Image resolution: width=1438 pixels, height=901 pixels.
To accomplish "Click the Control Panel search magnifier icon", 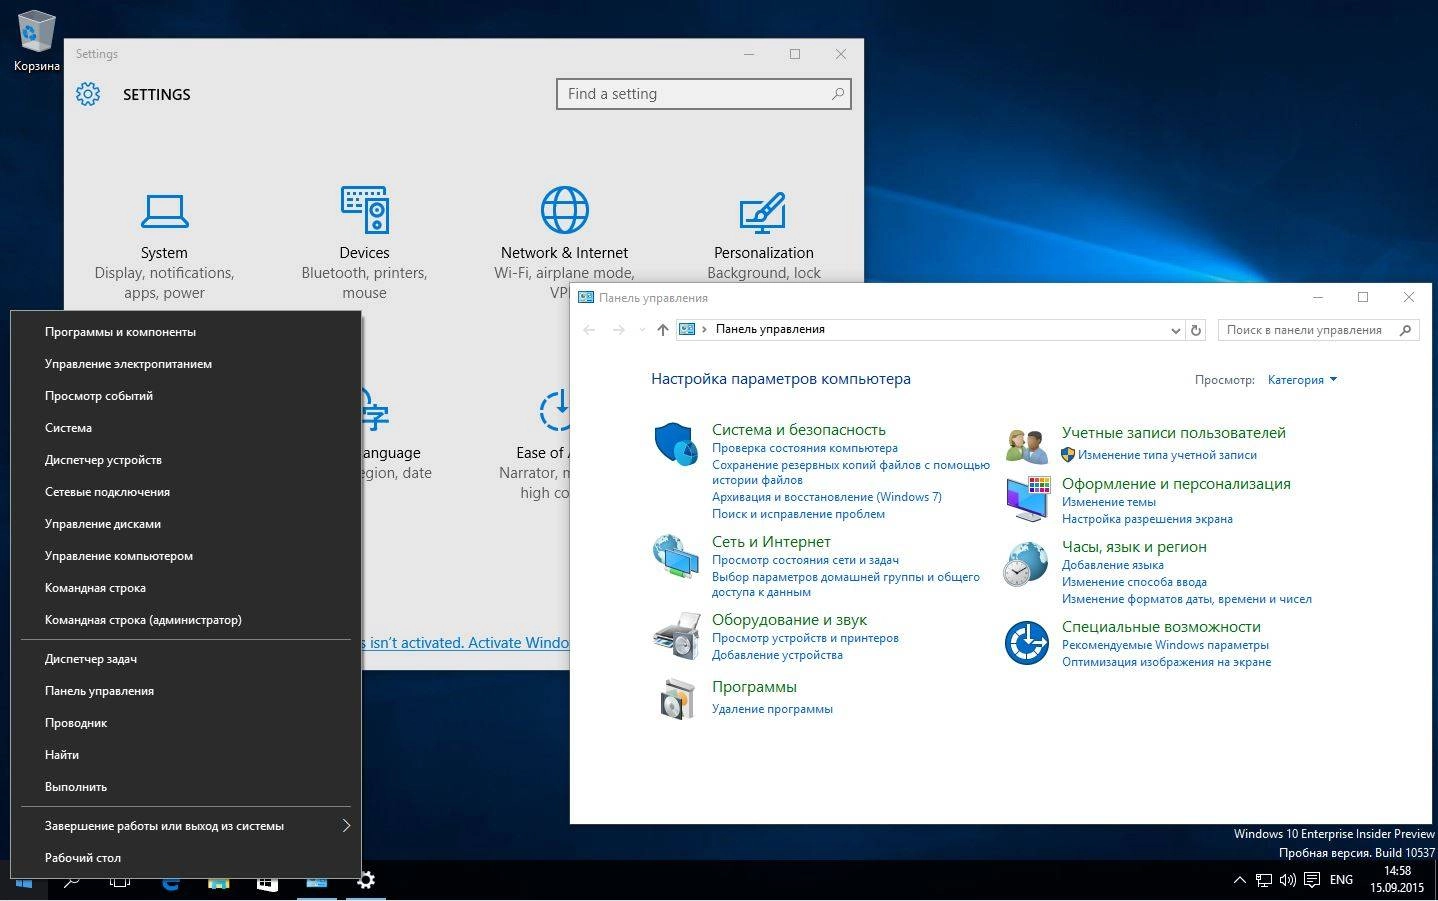I will [1405, 330].
